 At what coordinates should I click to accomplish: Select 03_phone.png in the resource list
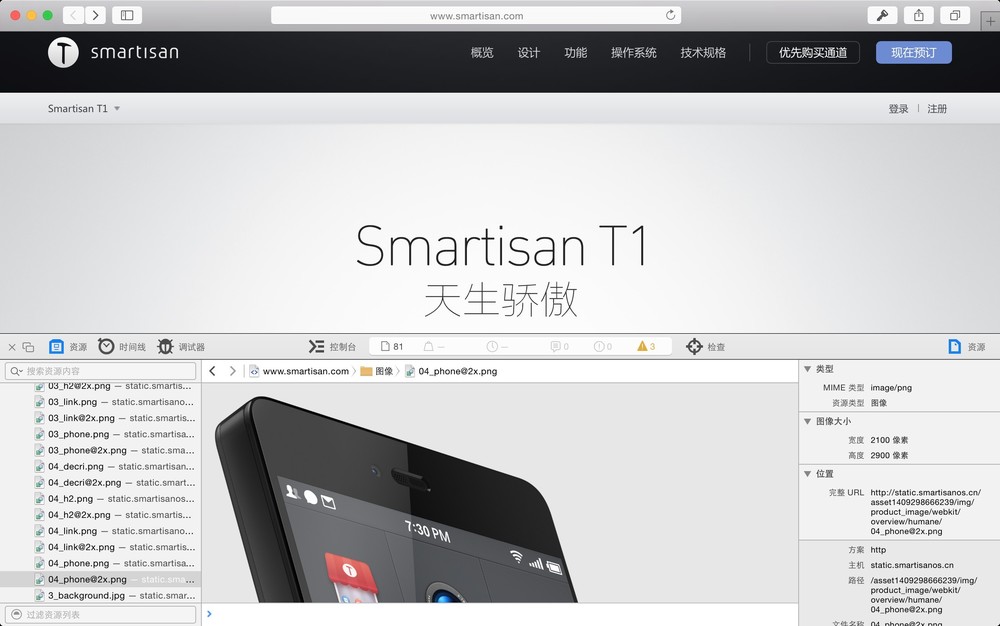tap(78, 434)
